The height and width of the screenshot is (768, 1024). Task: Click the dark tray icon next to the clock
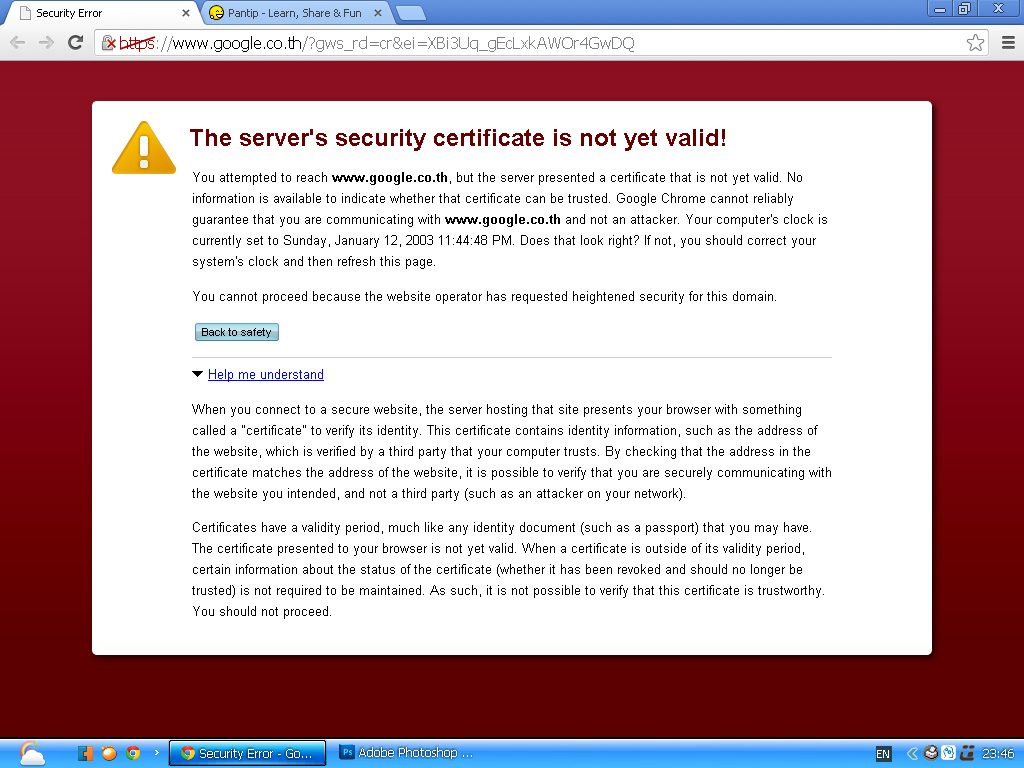(967, 753)
